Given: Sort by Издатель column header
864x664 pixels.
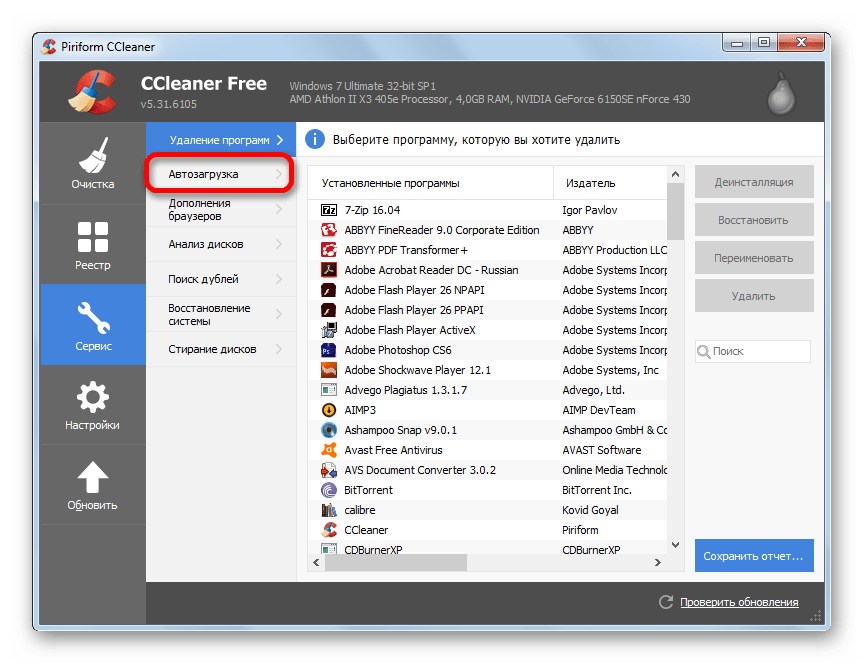Looking at the screenshot, I should click(x=610, y=183).
